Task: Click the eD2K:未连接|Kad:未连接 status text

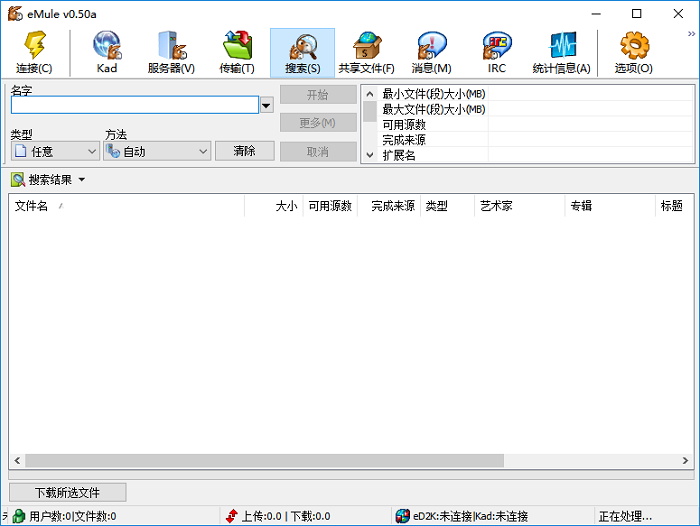Action: click(x=471, y=517)
